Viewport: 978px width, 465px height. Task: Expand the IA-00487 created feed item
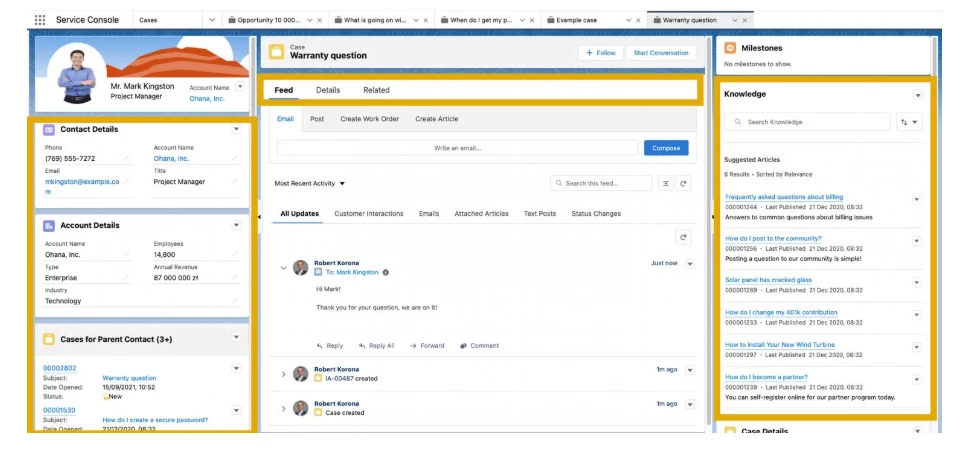[284, 374]
